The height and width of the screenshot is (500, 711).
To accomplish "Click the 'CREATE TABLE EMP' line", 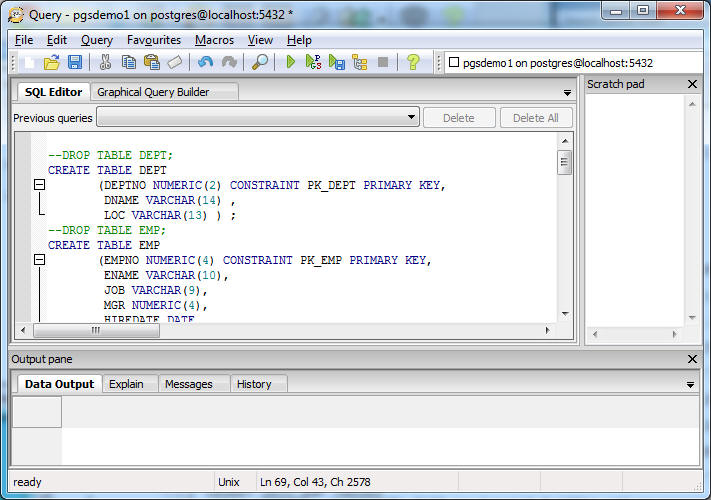I will click(x=104, y=245).
